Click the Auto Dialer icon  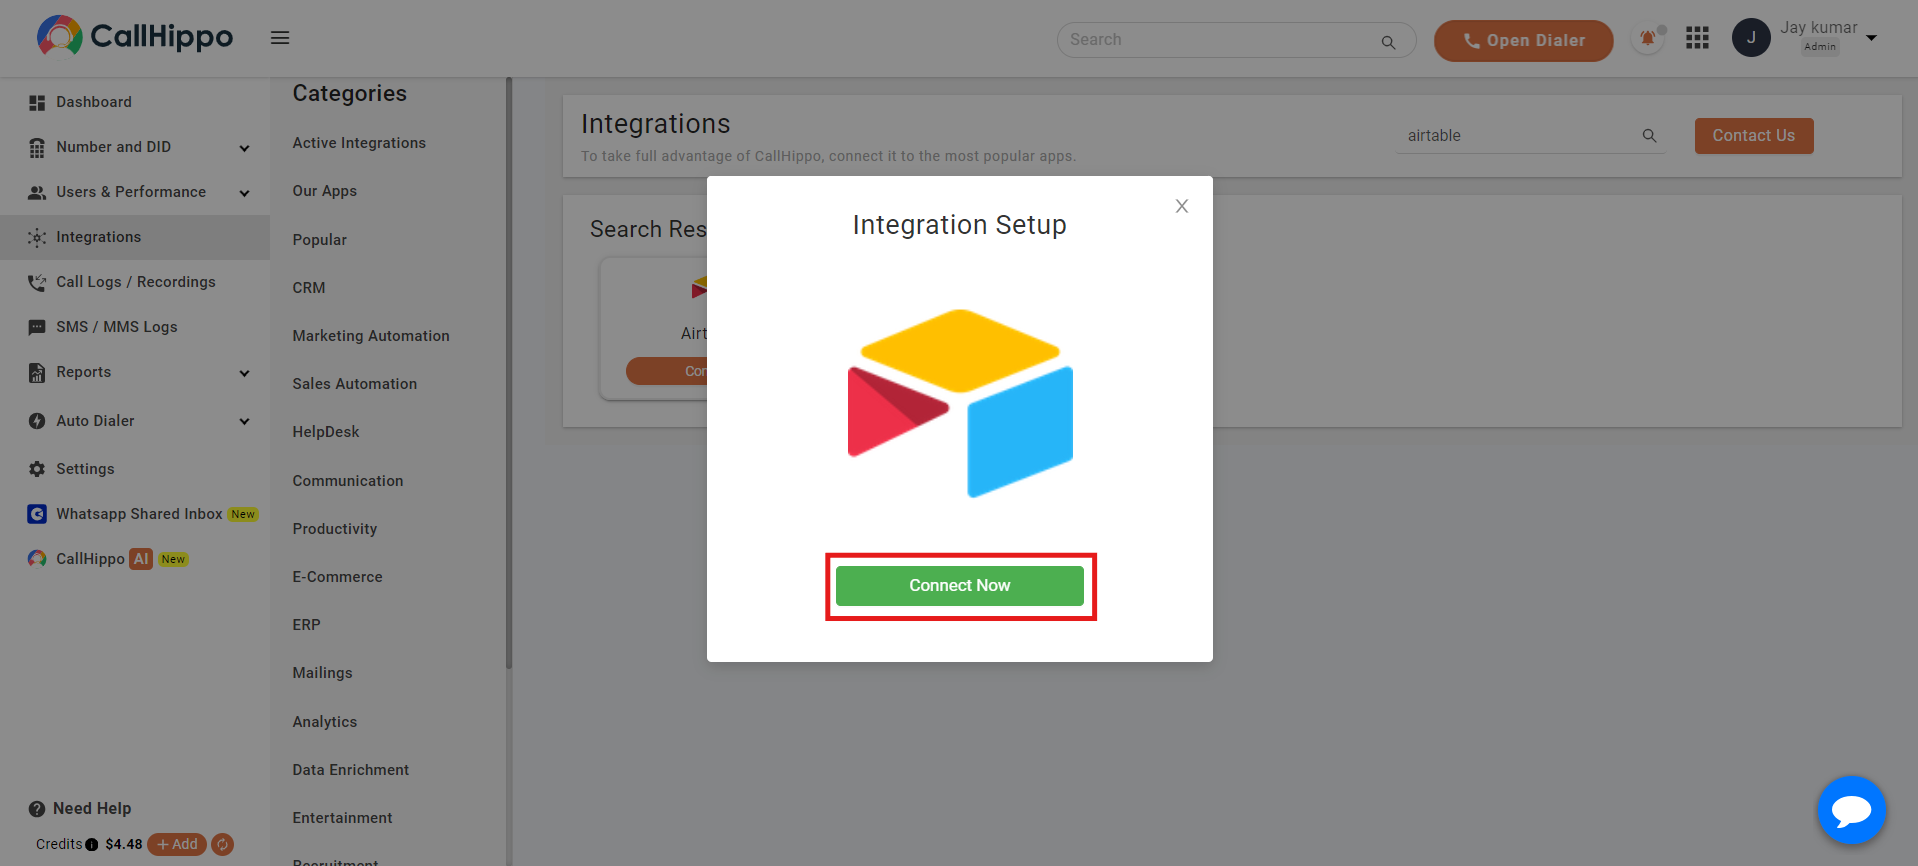[37, 421]
